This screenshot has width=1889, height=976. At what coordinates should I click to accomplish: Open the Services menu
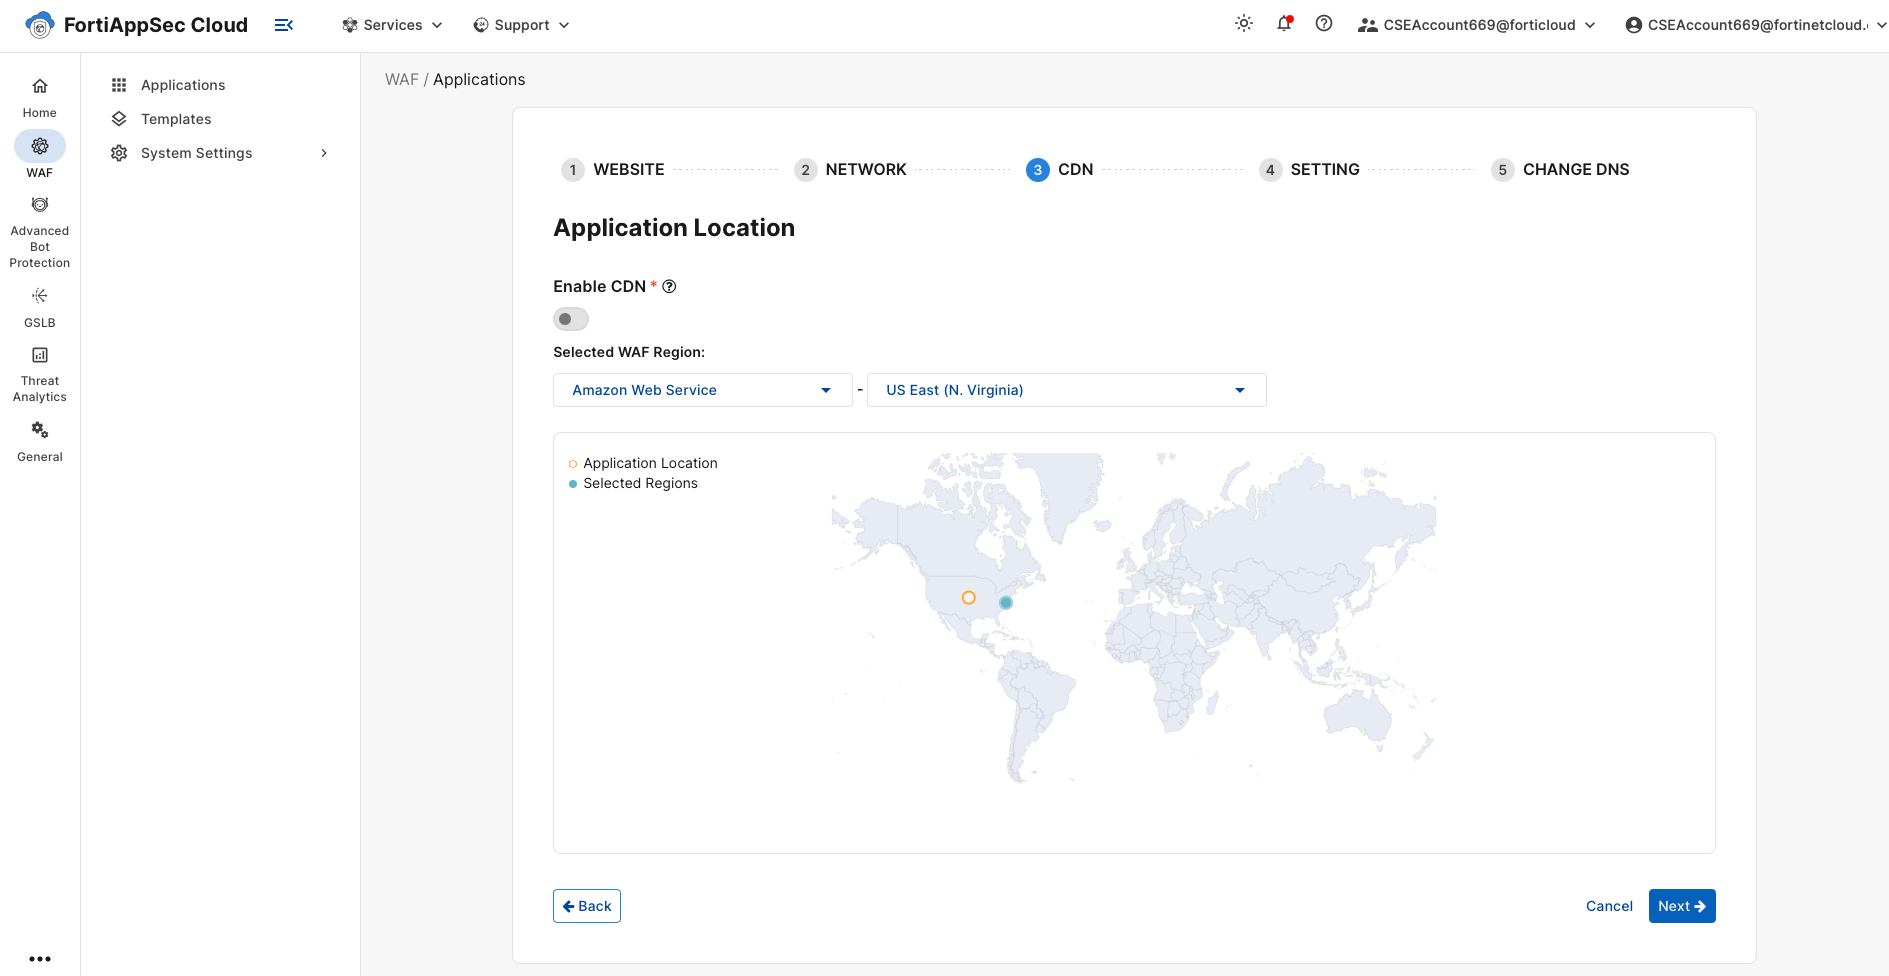pos(392,25)
